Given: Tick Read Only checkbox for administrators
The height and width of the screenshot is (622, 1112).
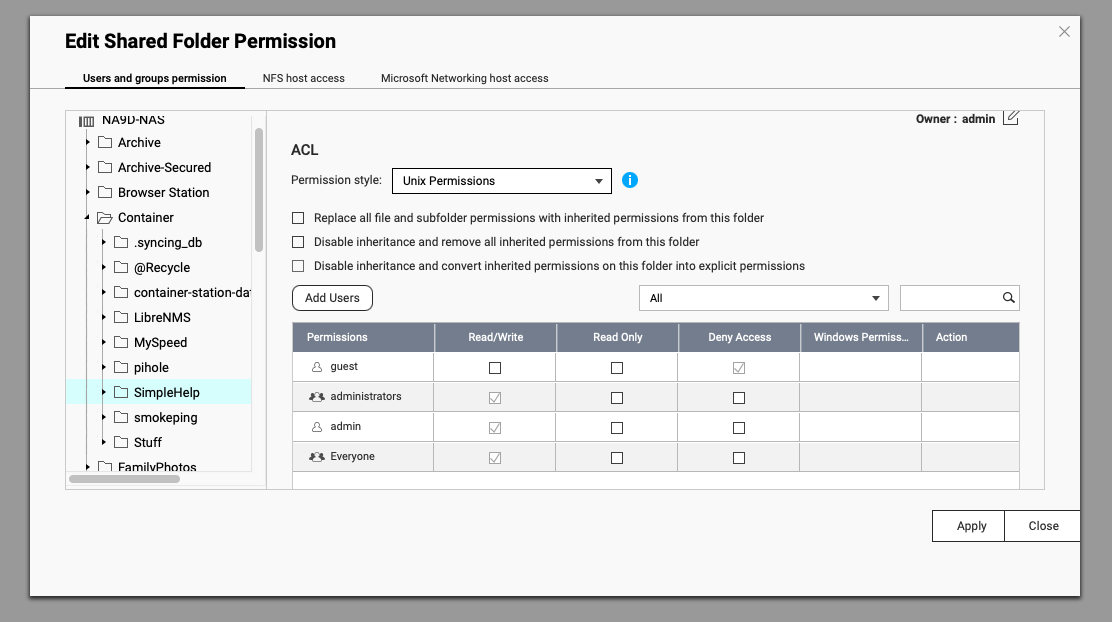Looking at the screenshot, I should [x=617, y=398].
